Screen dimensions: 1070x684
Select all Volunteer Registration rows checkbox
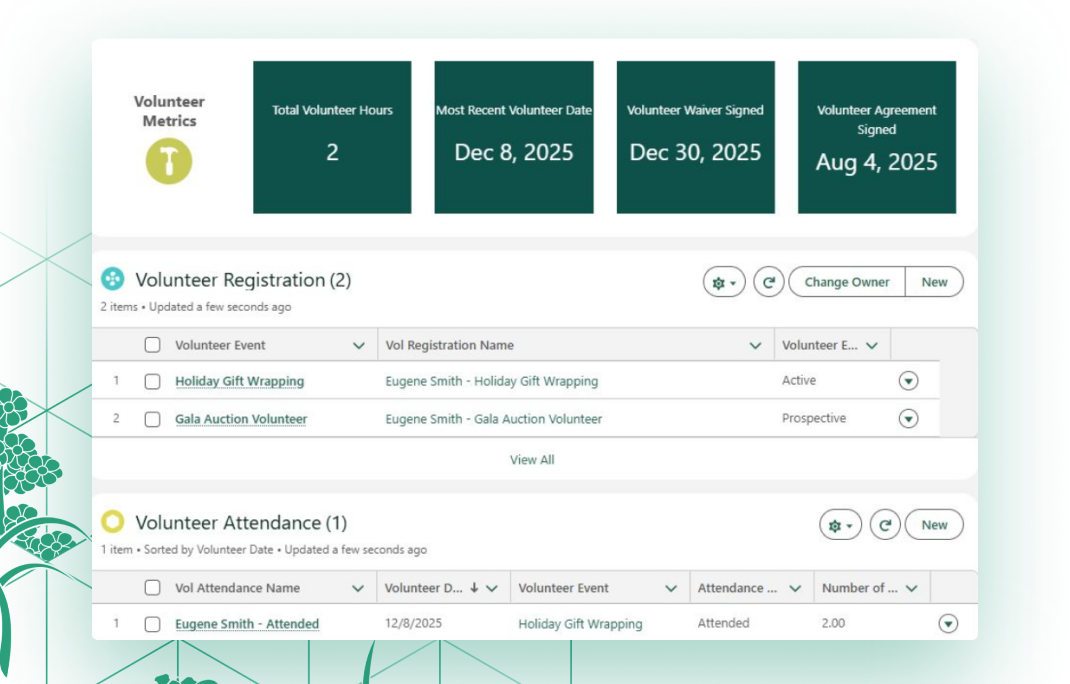click(x=152, y=345)
